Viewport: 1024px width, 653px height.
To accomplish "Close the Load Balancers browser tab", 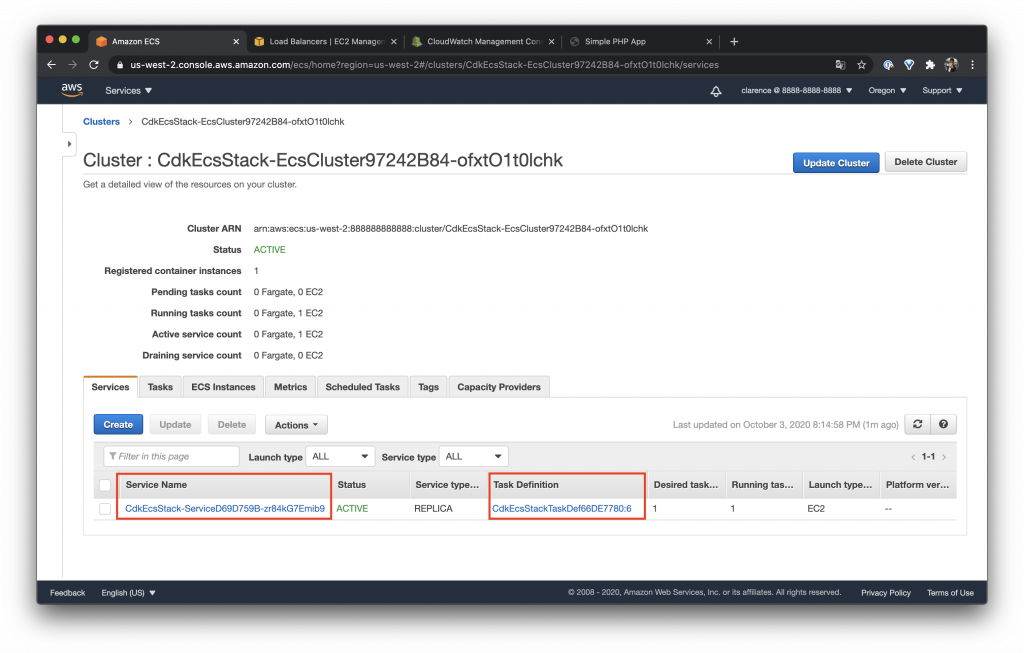I will coord(394,41).
